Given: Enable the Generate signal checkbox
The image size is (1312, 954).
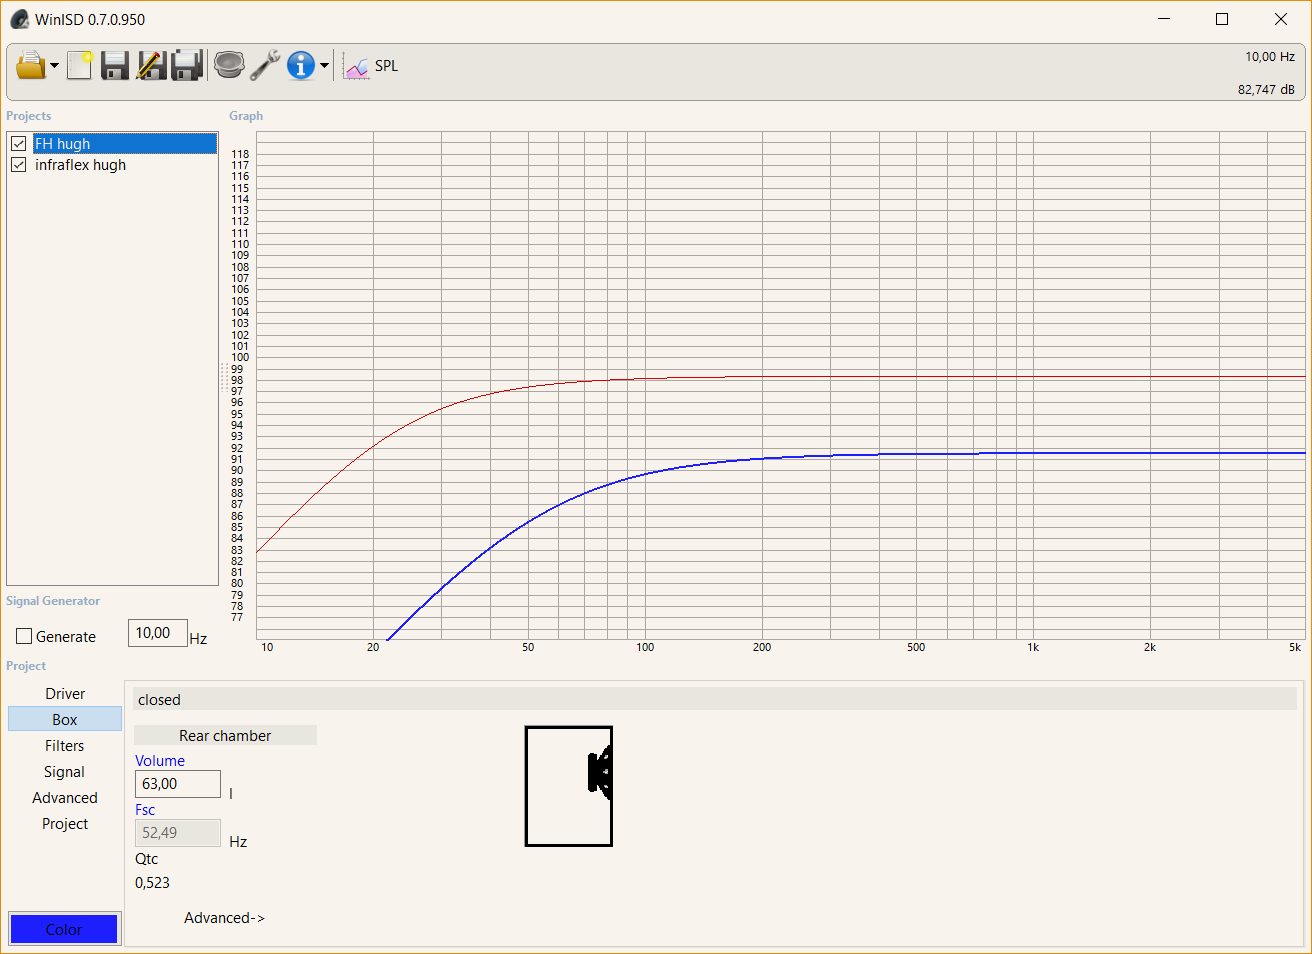Looking at the screenshot, I should tap(24, 636).
